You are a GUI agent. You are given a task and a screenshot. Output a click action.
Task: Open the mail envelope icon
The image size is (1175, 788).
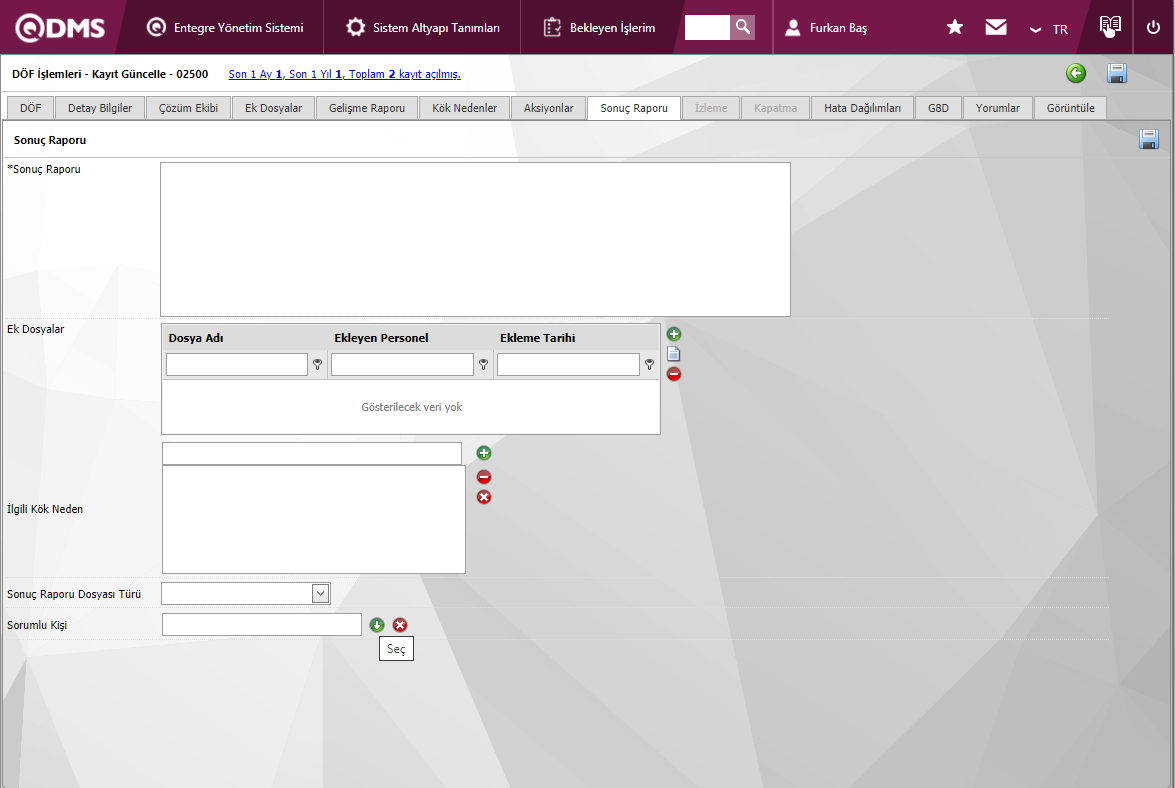[996, 28]
